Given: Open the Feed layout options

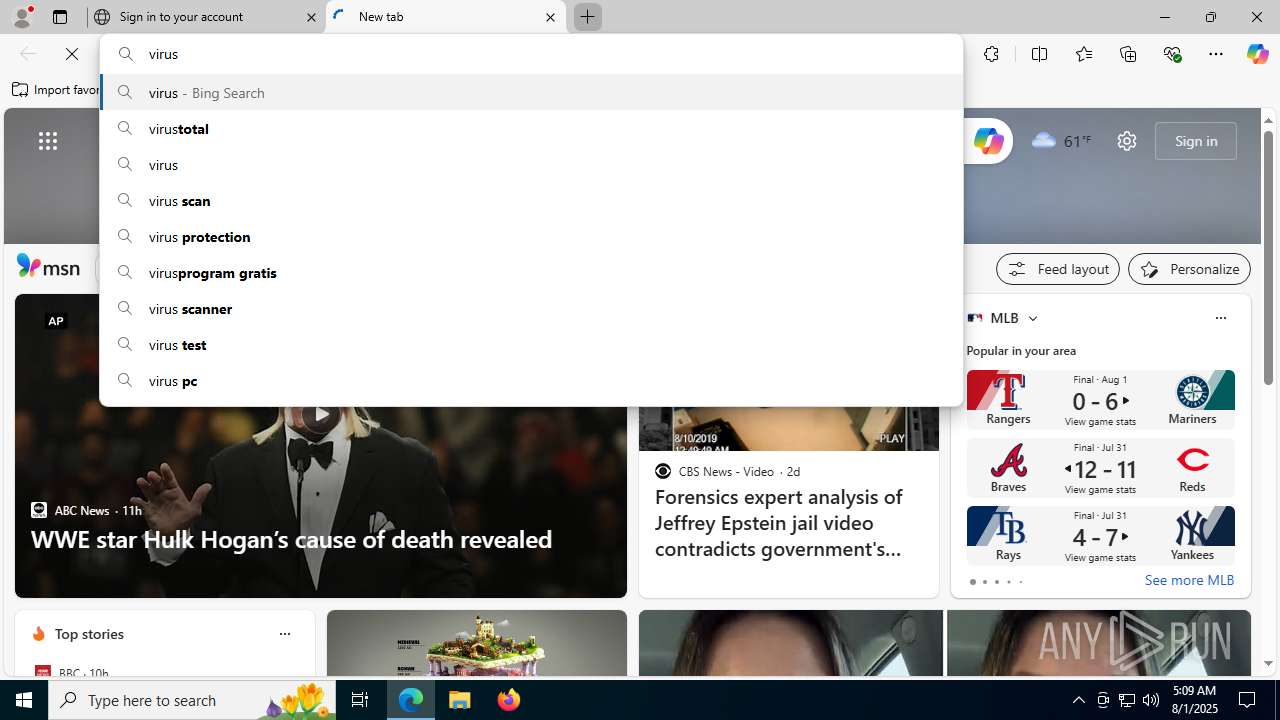Looking at the screenshot, I should click(1057, 269).
